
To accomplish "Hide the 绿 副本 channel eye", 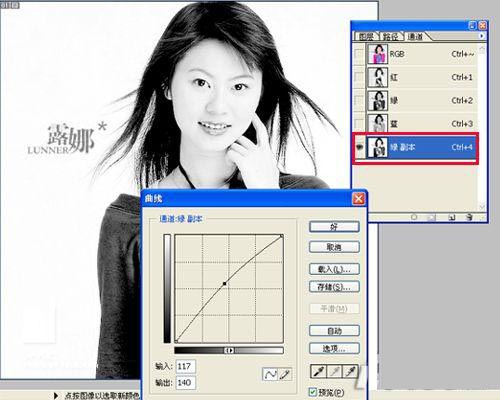I will pos(360,147).
